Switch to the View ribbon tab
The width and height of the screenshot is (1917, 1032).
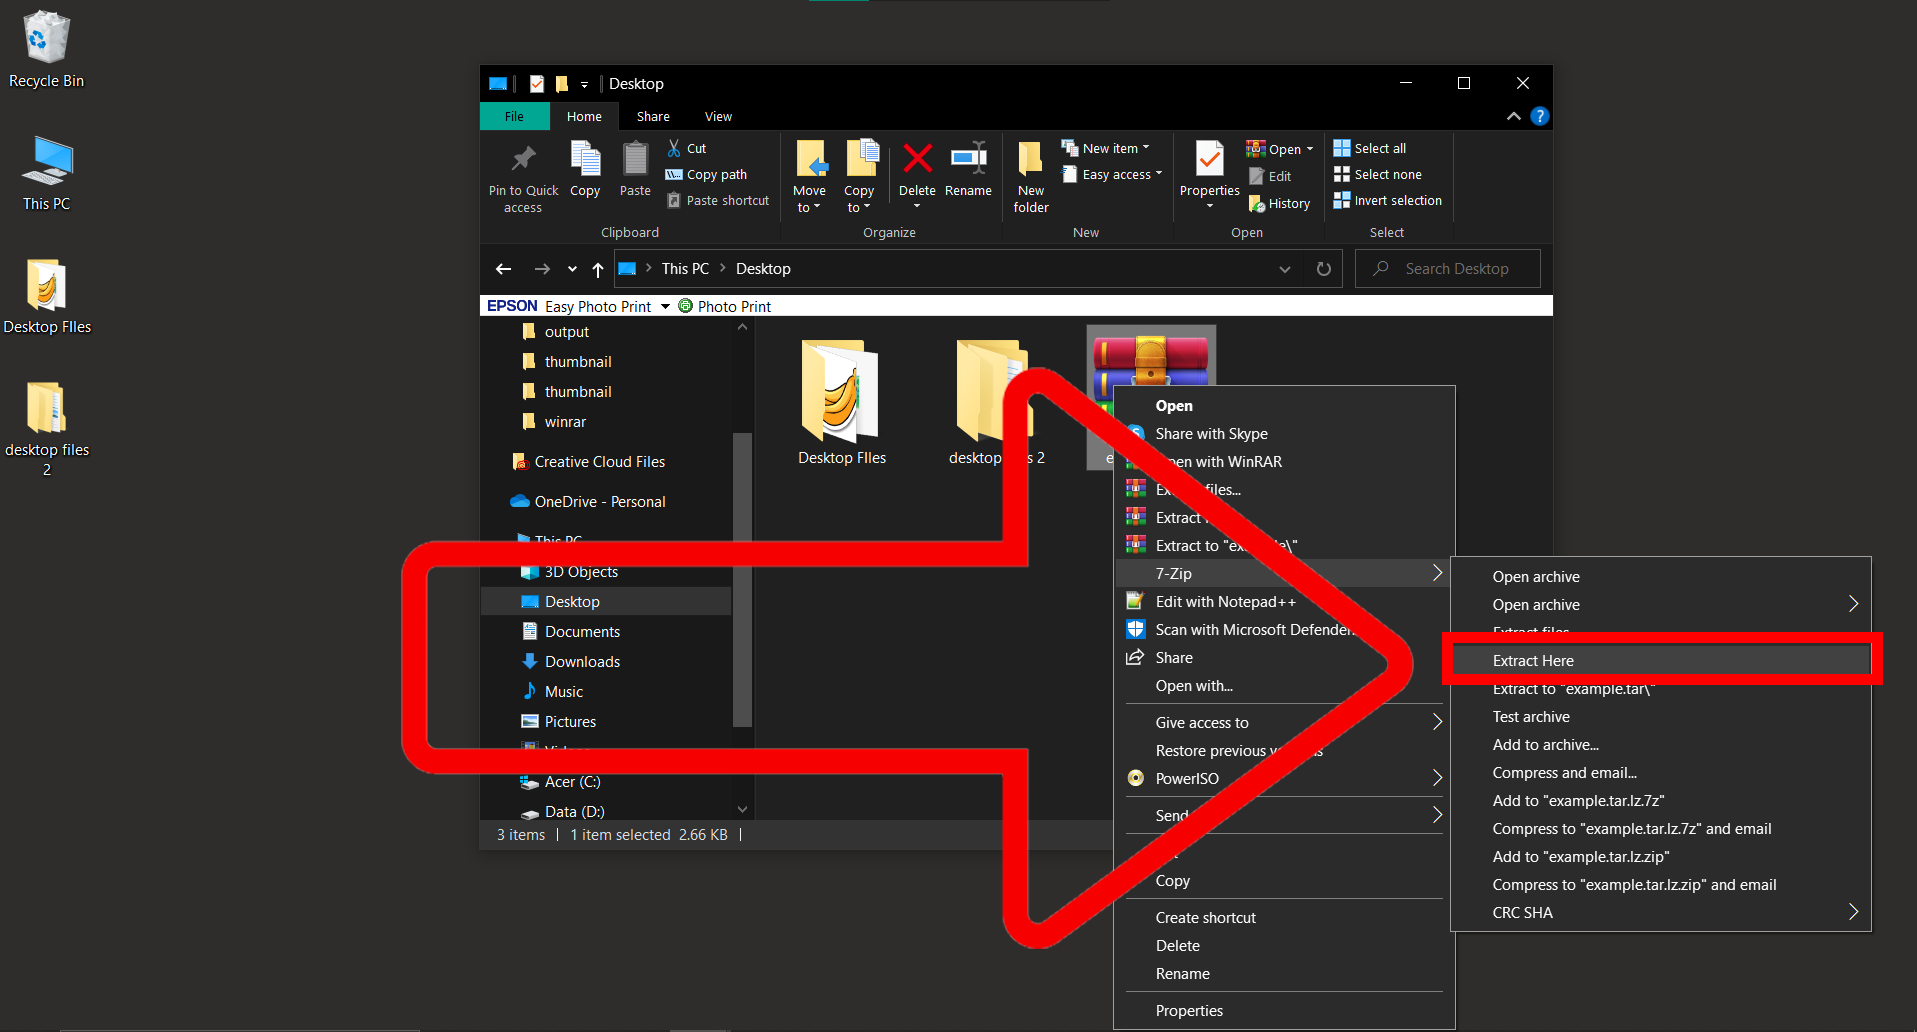click(717, 116)
